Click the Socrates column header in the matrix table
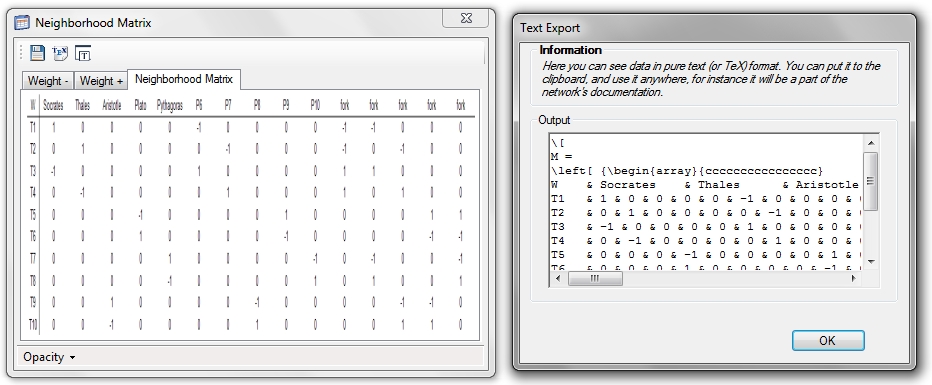 pos(53,105)
